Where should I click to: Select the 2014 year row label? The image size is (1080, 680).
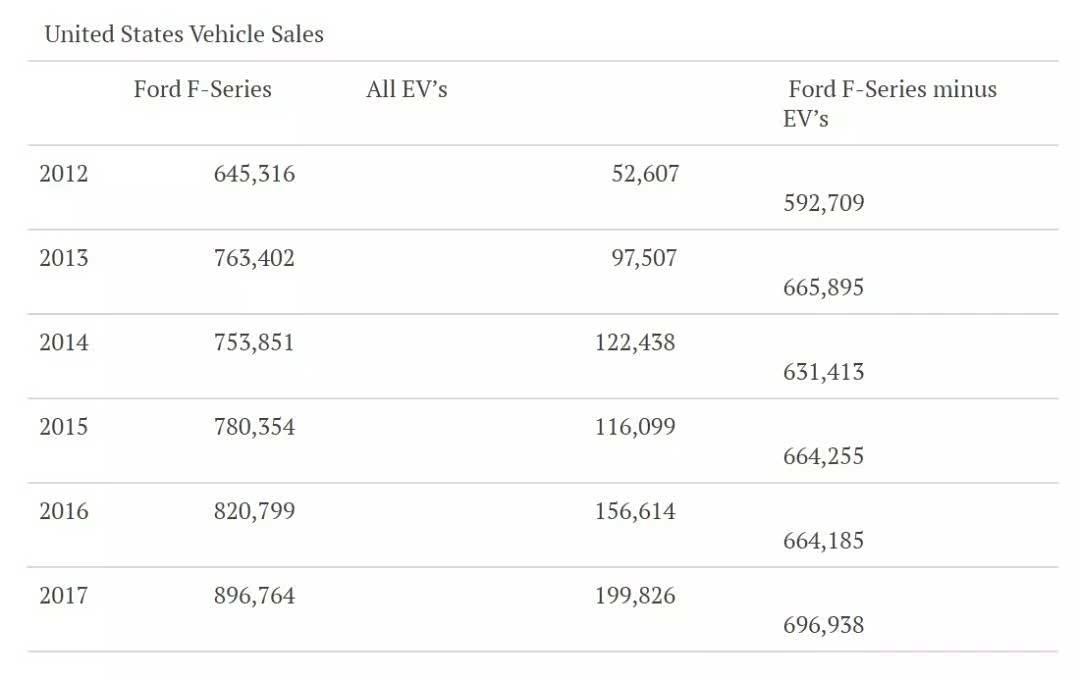(64, 343)
